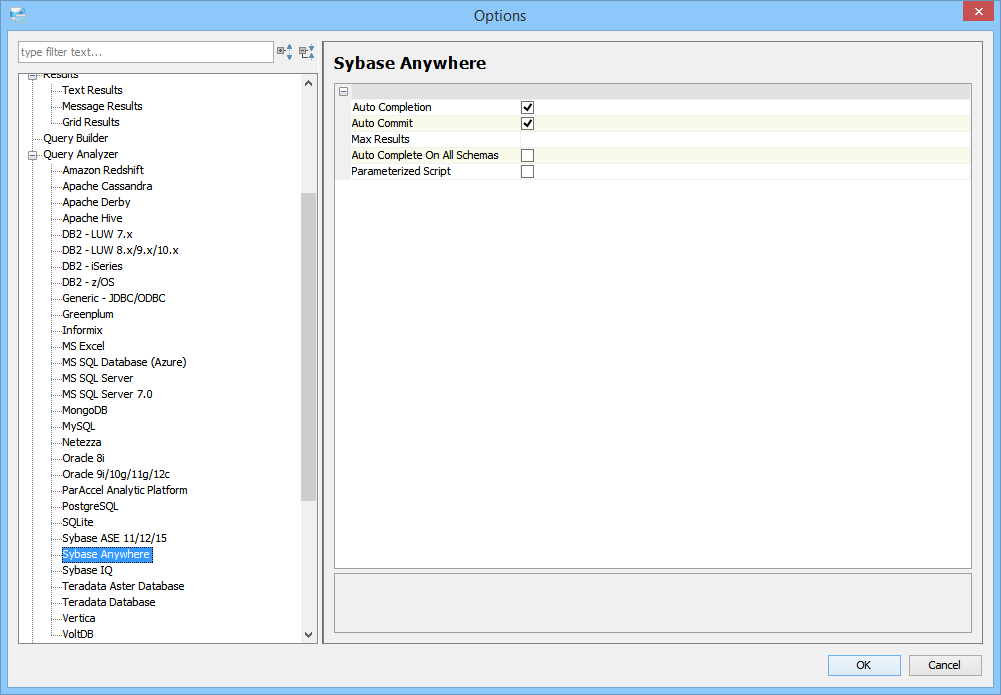Select PostgreSQL in the tree
1001x695 pixels.
(90, 506)
